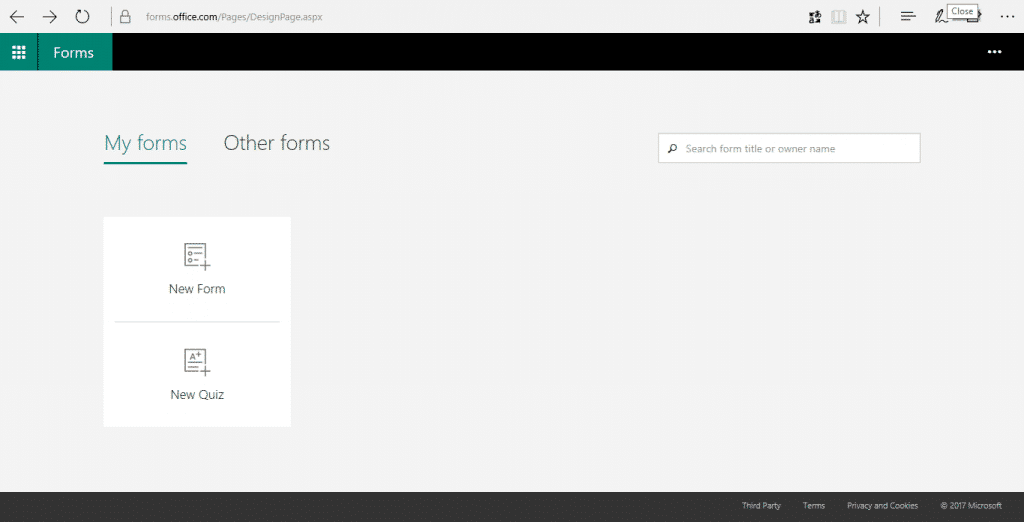The height and width of the screenshot is (522, 1024).
Task: Click the Make a Web Note pen icon
Action: (939, 17)
